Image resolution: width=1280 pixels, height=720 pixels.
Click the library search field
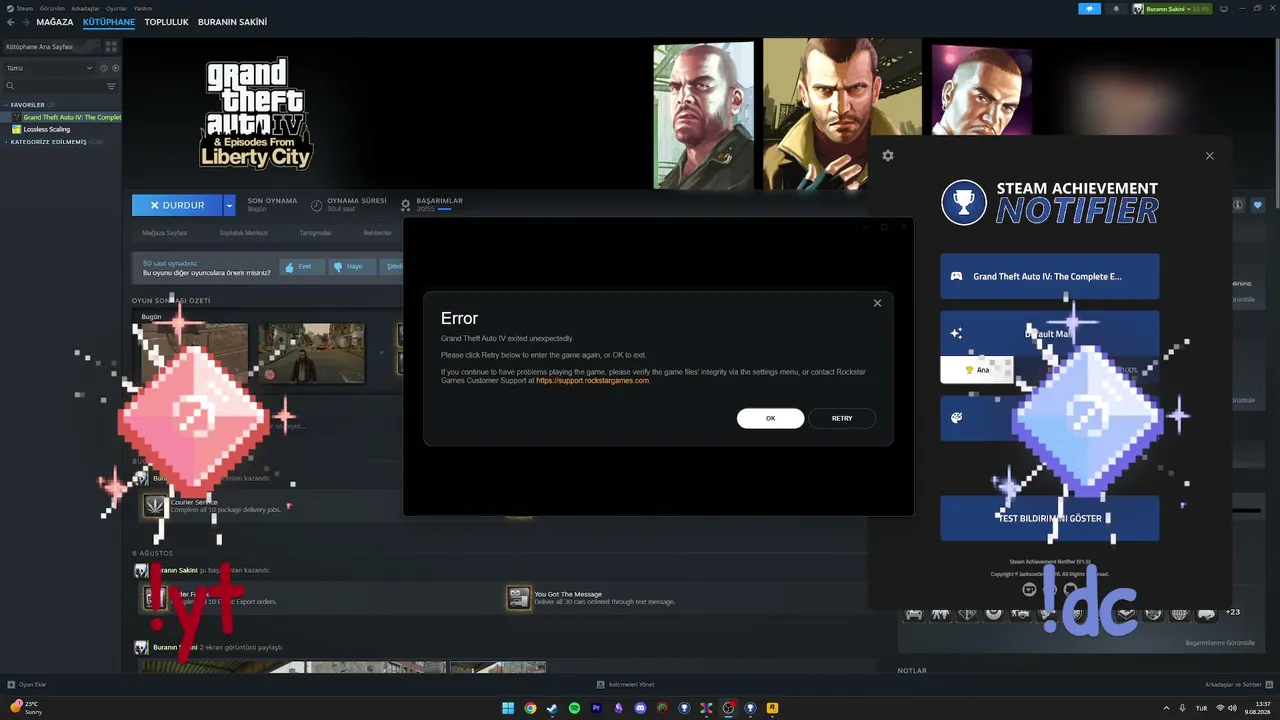[55, 86]
